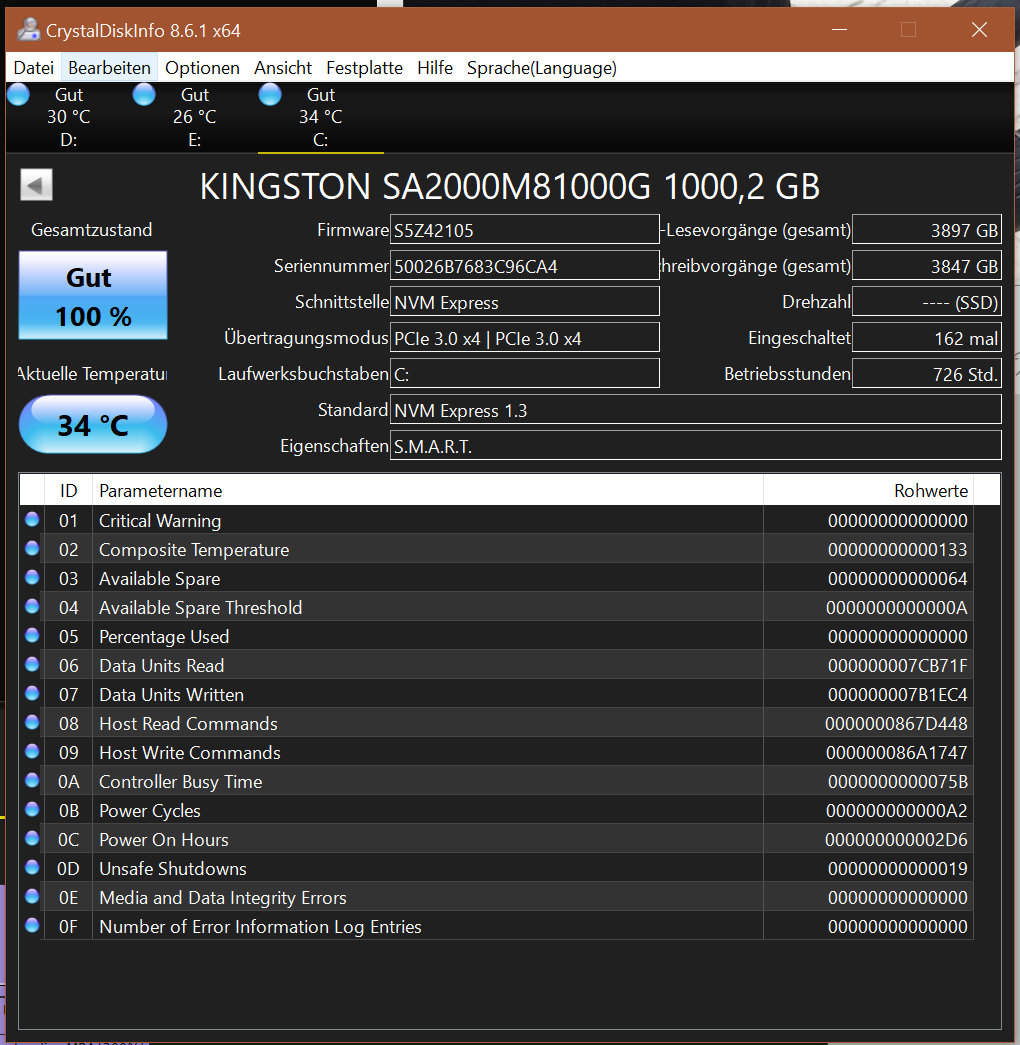This screenshot has width=1020, height=1045.
Task: Click the Eigenschaften field S.M.A.R.T.
Action: click(695, 446)
